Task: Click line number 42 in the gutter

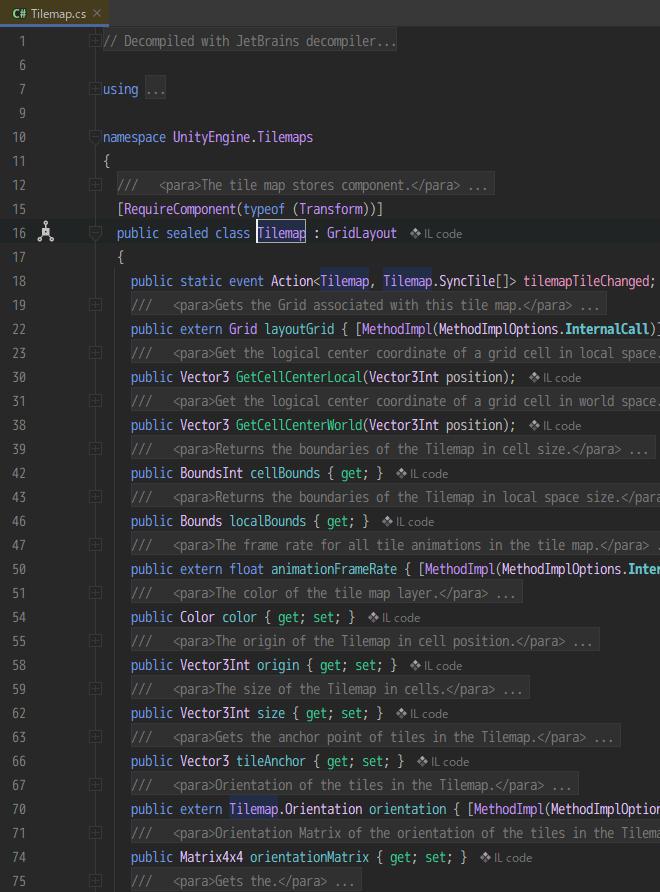Action: point(19,473)
